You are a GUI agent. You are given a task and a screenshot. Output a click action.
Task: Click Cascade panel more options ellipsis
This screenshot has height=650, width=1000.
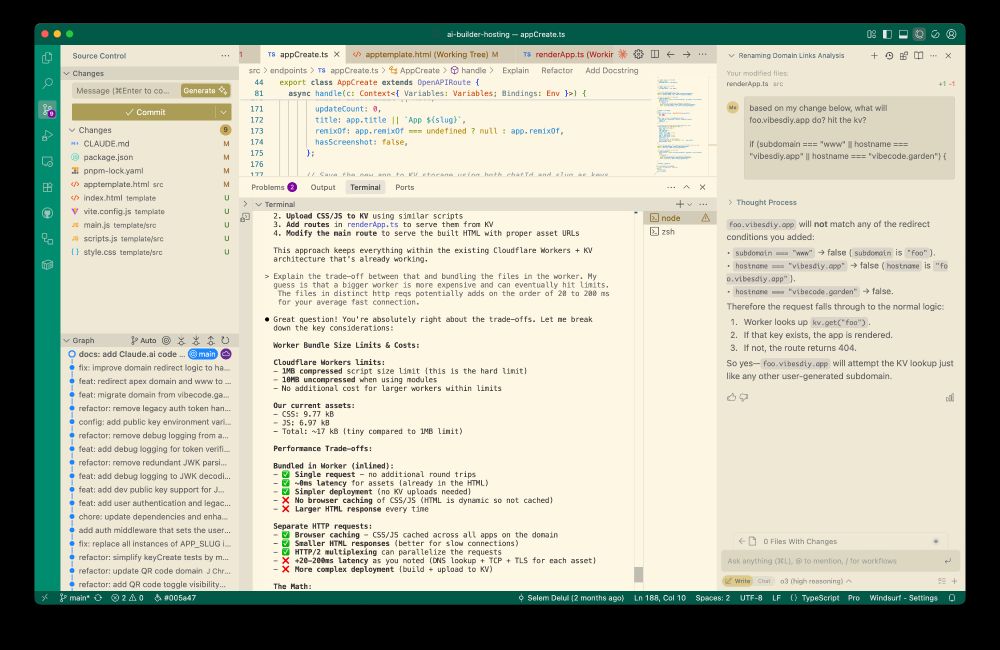pos(933,55)
